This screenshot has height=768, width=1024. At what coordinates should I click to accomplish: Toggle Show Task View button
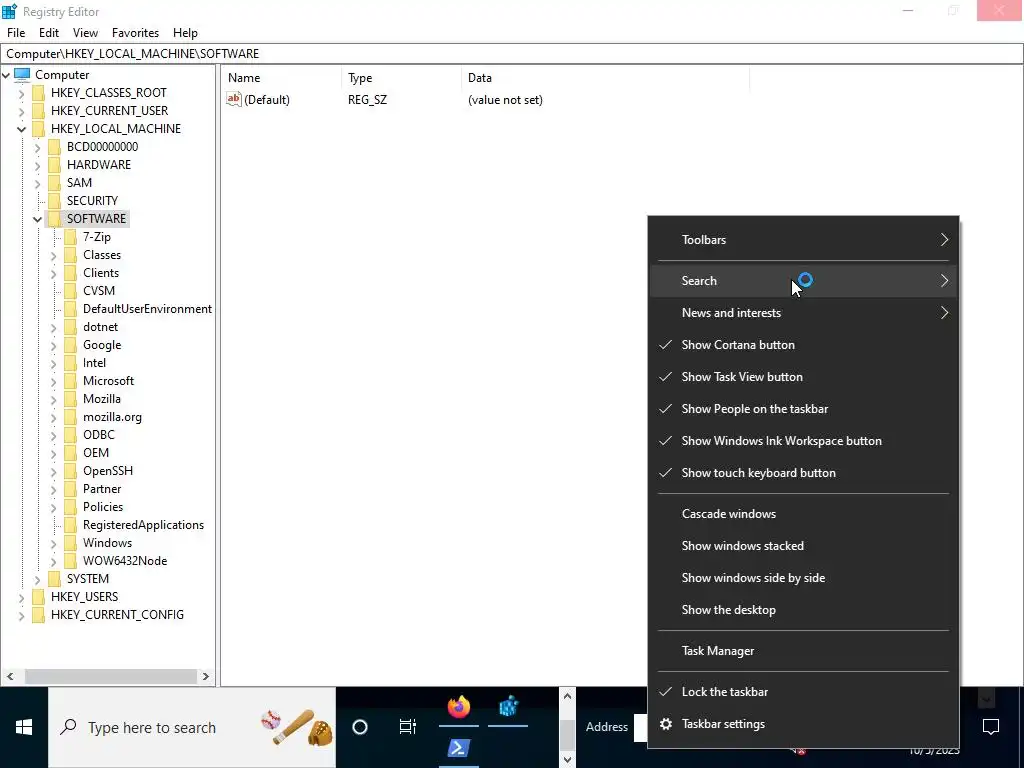[803, 377]
